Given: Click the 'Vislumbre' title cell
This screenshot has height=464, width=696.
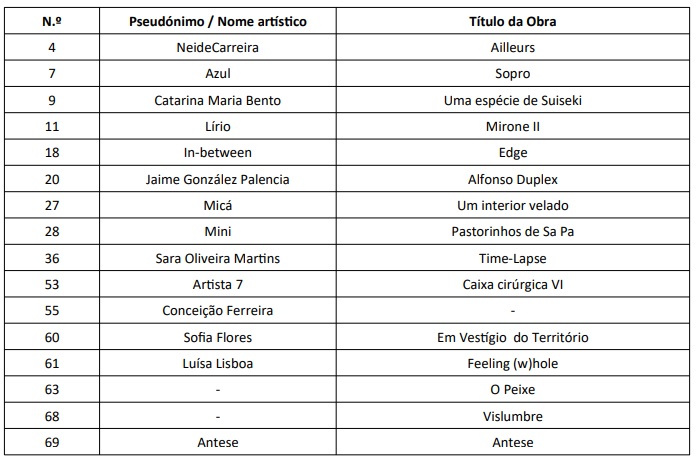Looking at the screenshot, I should (x=512, y=416).
